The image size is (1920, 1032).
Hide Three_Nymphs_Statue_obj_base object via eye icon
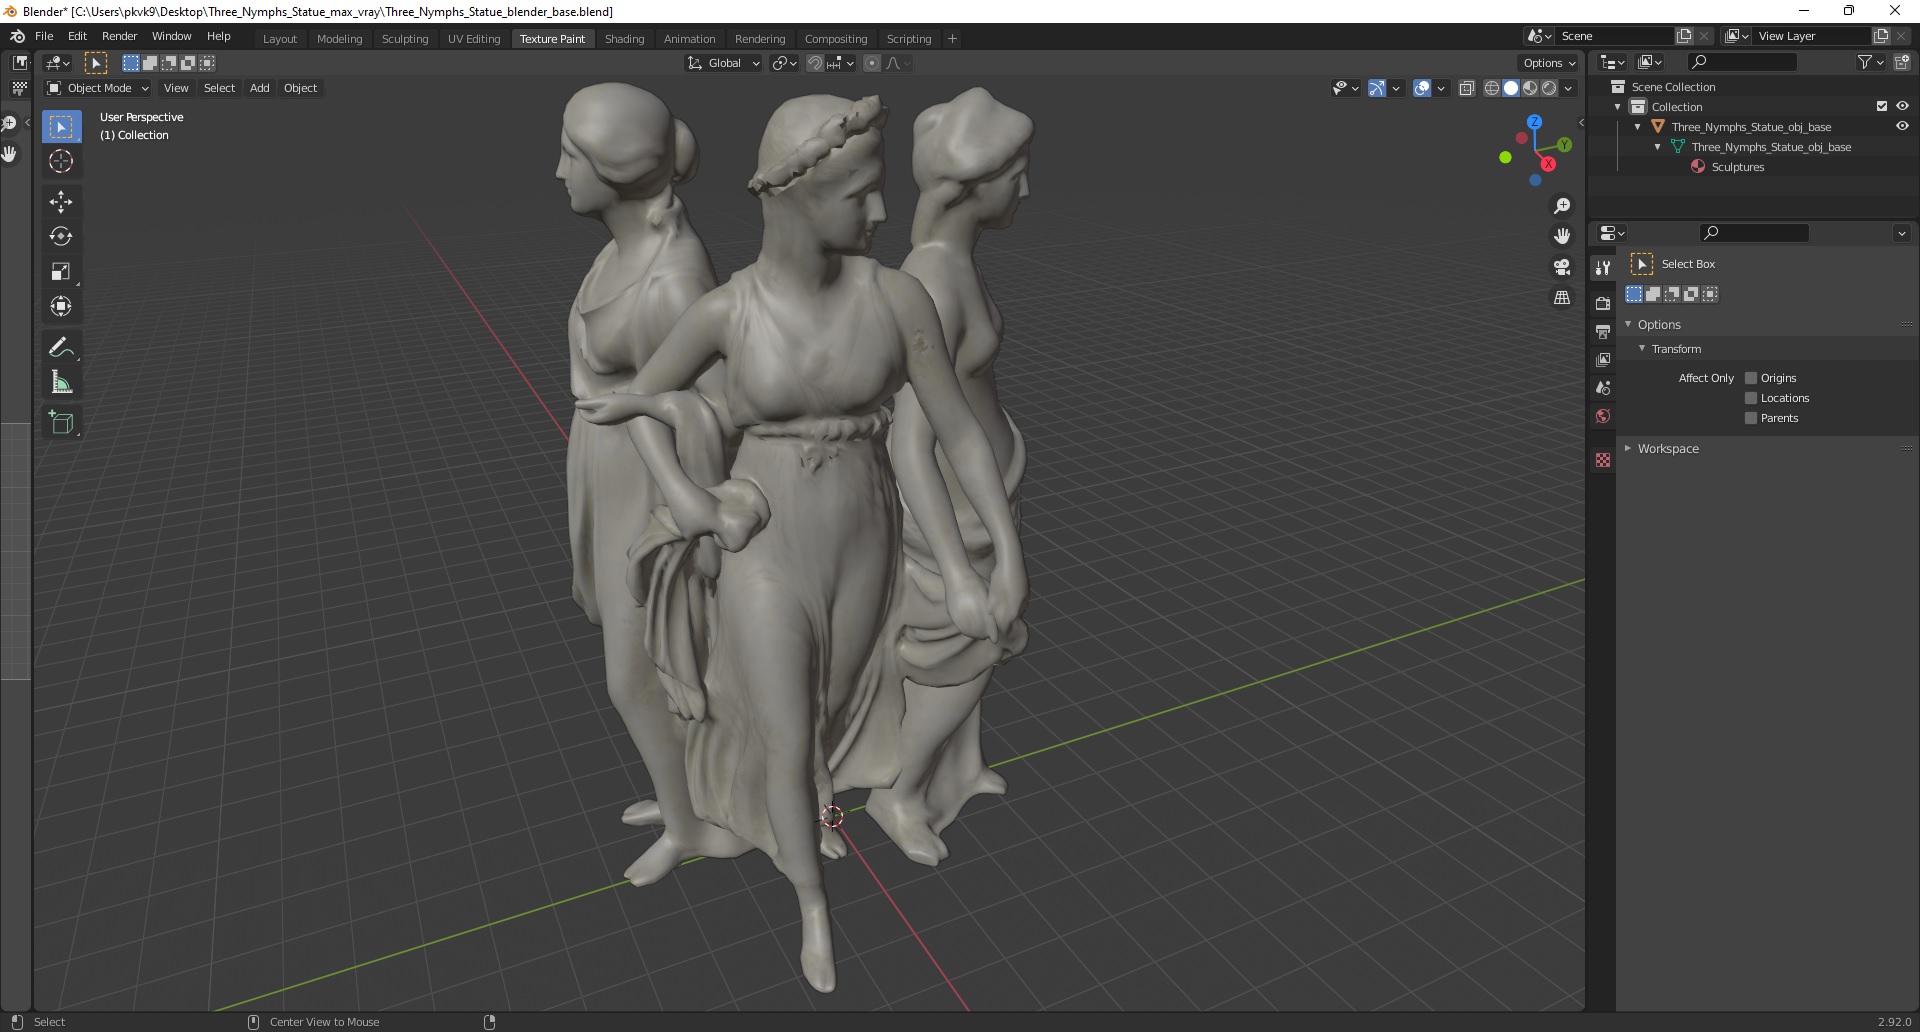point(1902,126)
